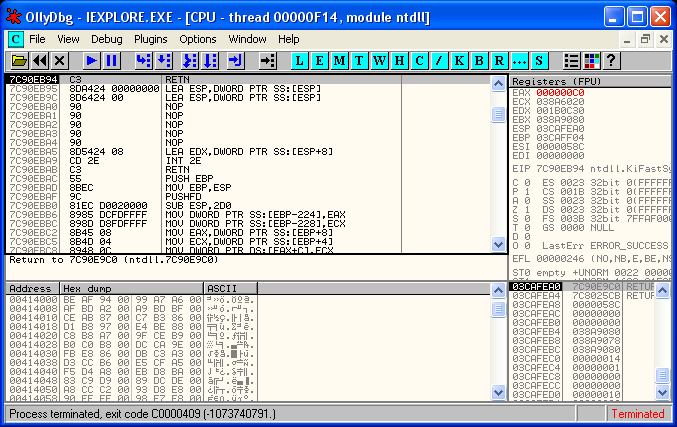Run the program with the play icon
This screenshot has width=677, height=427.
91,61
